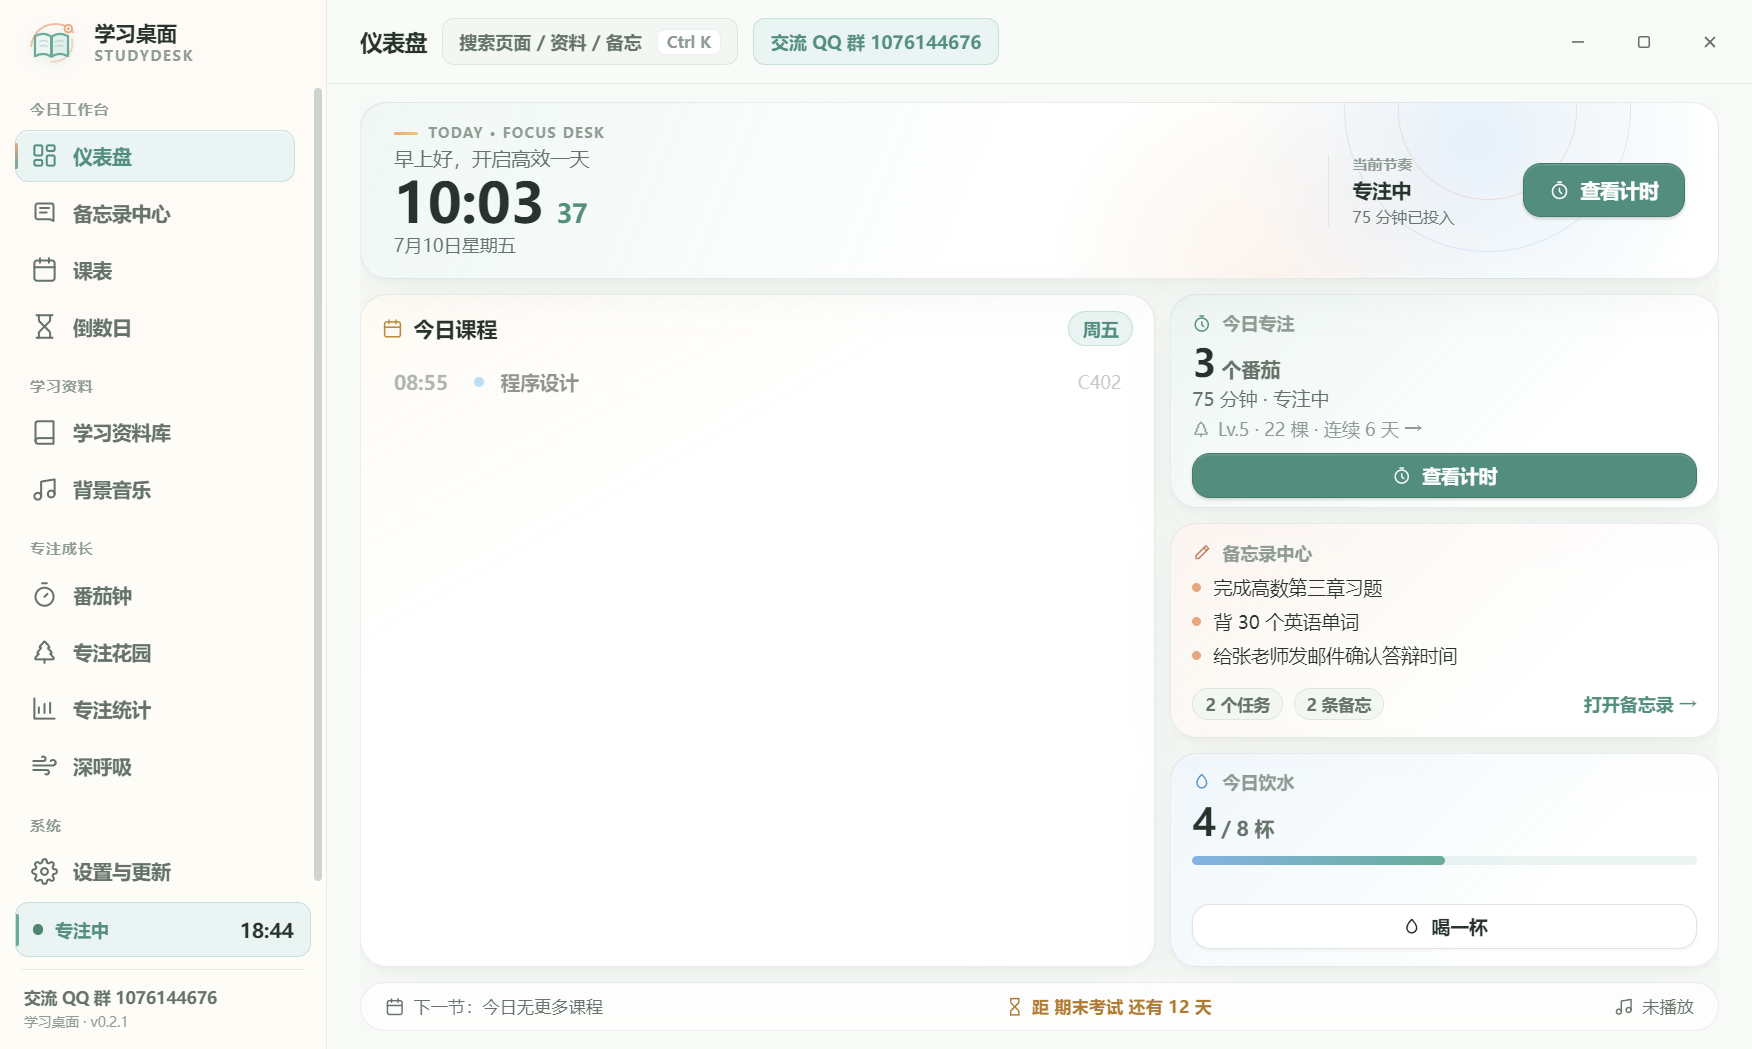Viewport: 1752px width, 1049px height.
Task: Click the 番茄钟 timer icon
Action: 44,595
